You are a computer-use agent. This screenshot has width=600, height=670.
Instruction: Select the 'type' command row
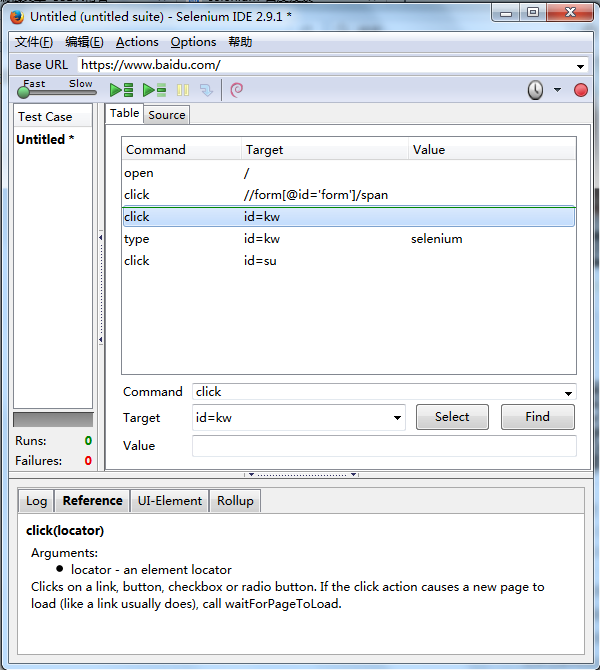[349, 239]
